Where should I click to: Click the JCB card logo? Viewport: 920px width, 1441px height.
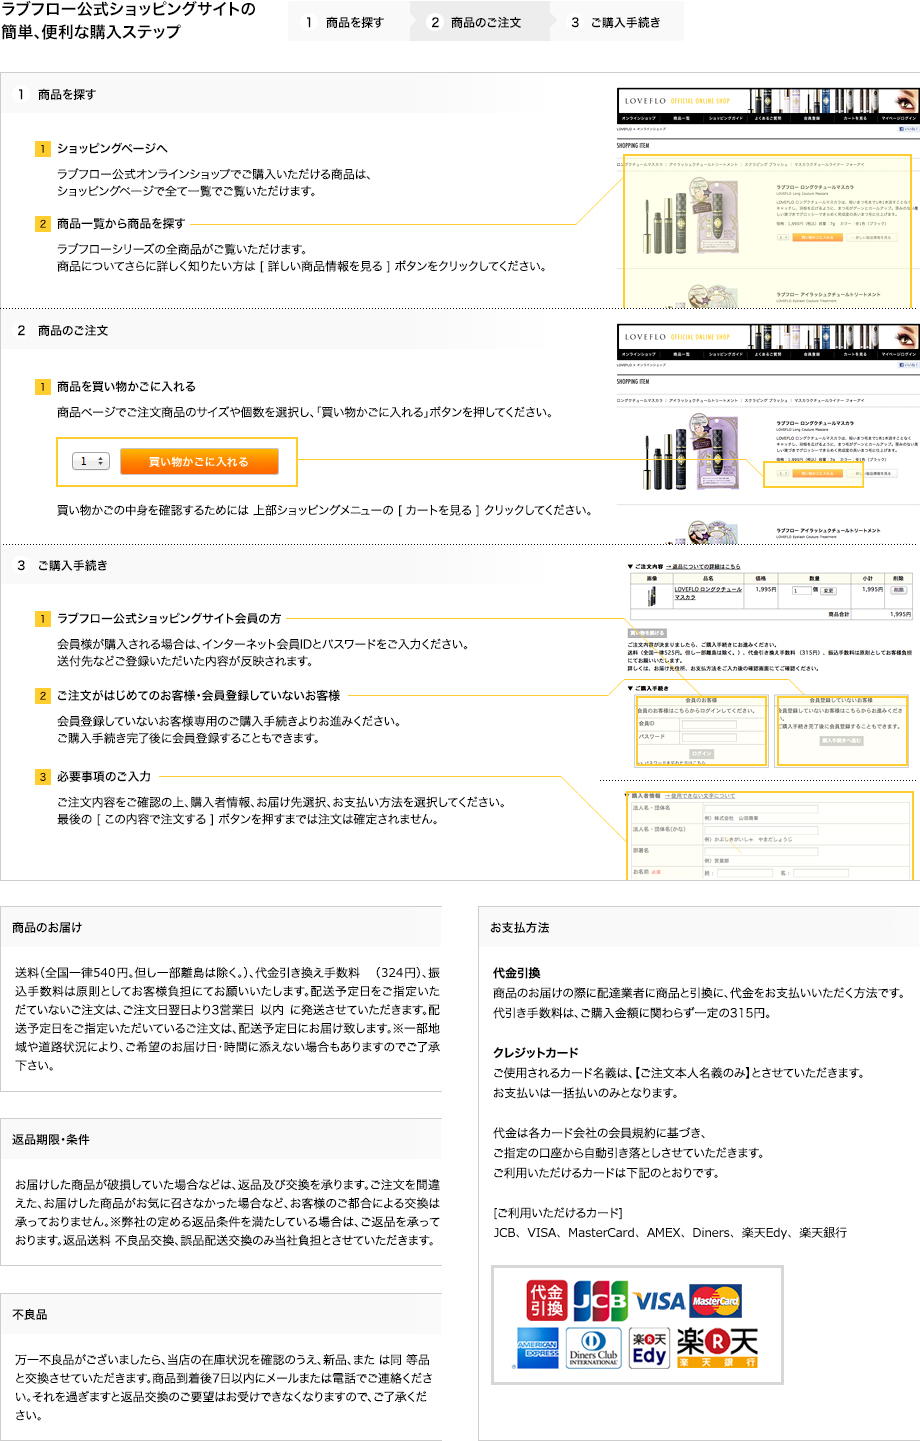click(x=600, y=1301)
